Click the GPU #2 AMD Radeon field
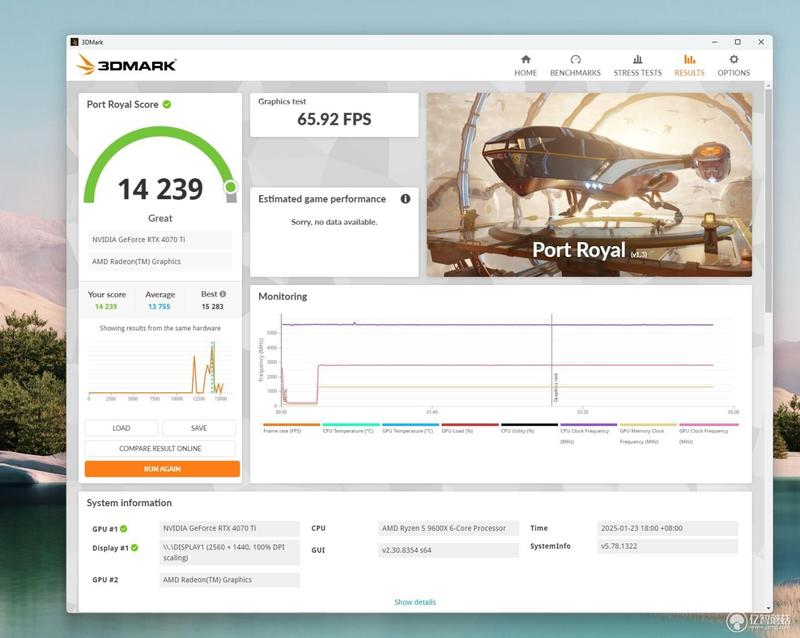800x638 pixels. click(x=230, y=580)
